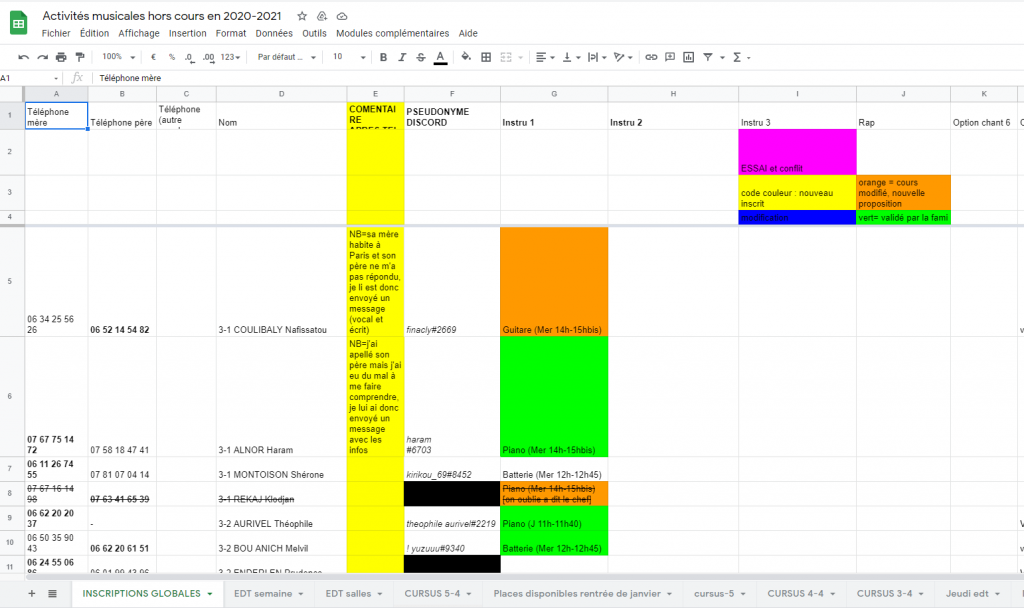Select the paint format tool
This screenshot has height=608, width=1024.
79,57
